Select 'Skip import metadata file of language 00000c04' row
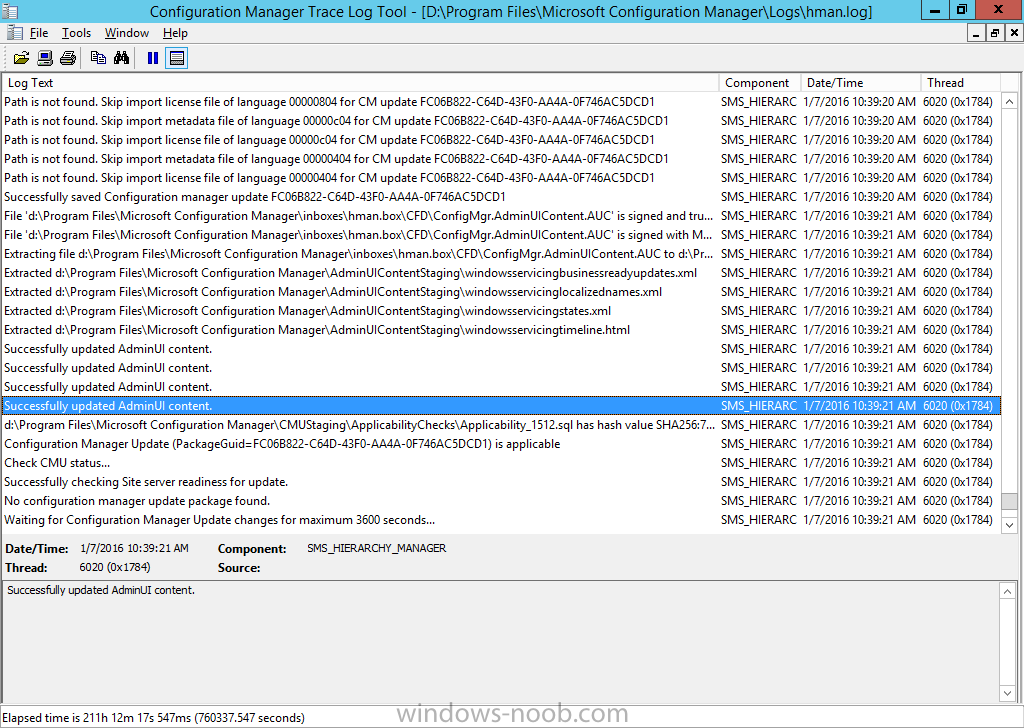Image resolution: width=1024 pixels, height=728 pixels. point(501,121)
